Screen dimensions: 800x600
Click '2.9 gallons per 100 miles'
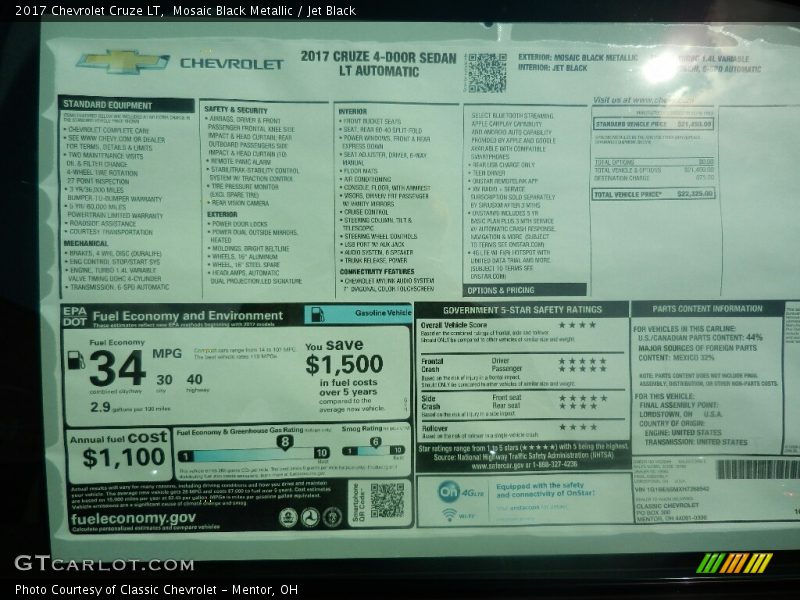click(x=130, y=408)
